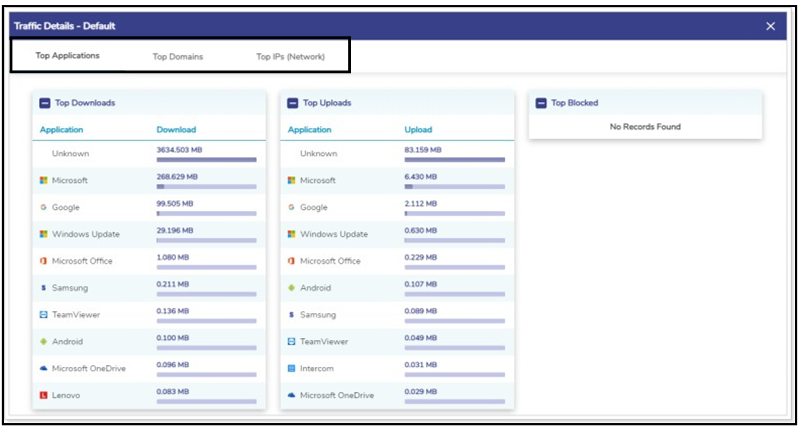Click the Android icon in Top Uploads

[291, 288]
